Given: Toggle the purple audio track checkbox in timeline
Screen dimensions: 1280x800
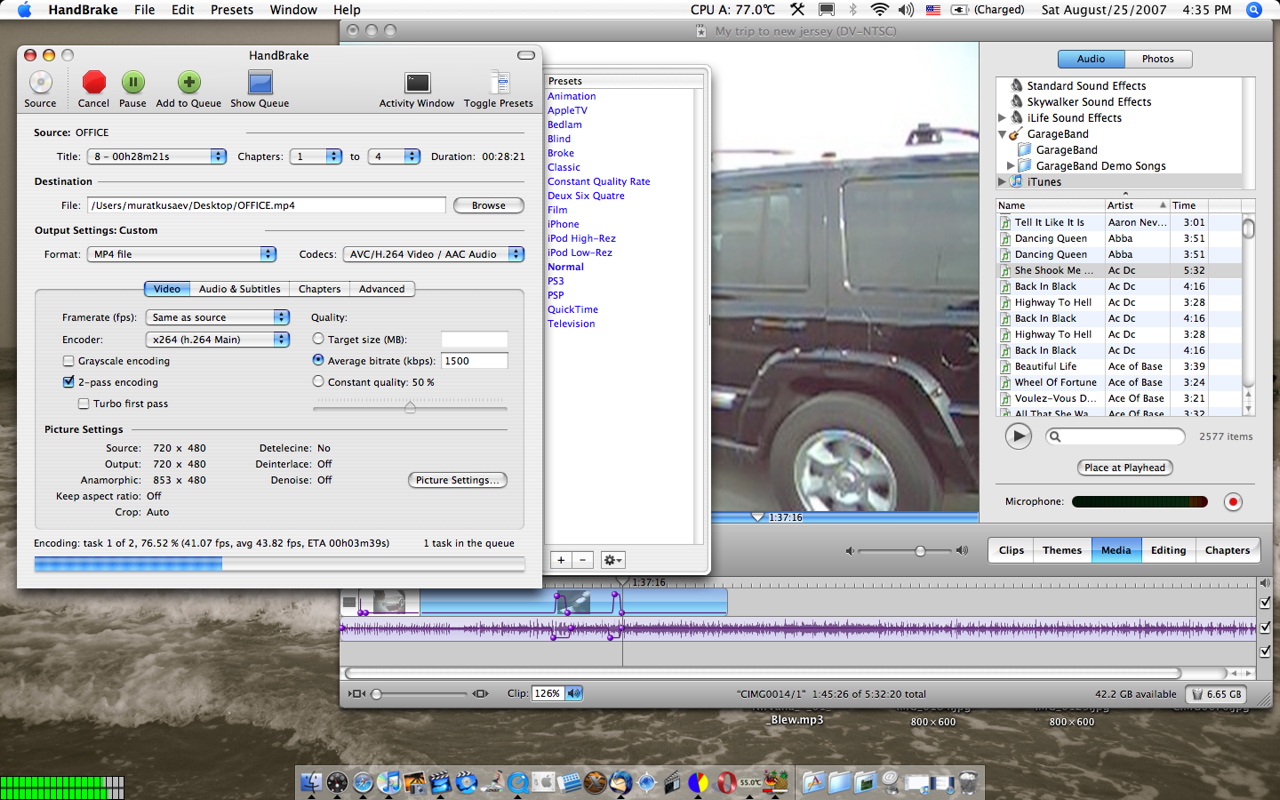Looking at the screenshot, I should point(1265,628).
